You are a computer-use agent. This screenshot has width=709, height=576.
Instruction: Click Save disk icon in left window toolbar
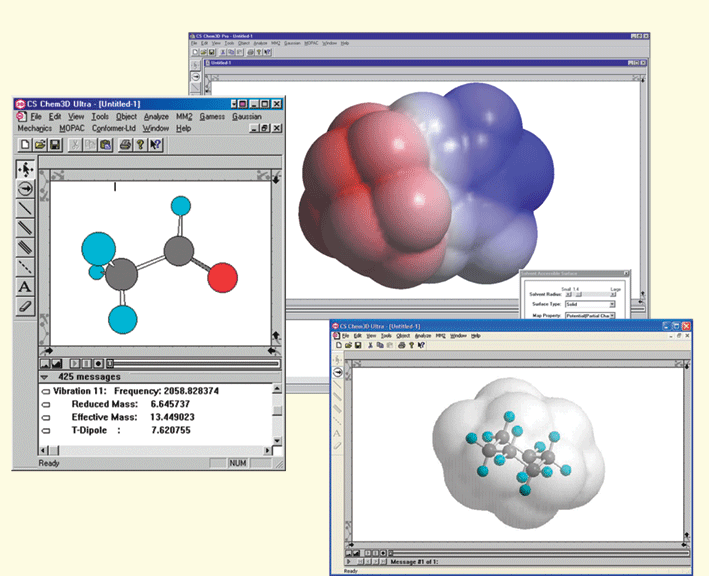[55, 145]
